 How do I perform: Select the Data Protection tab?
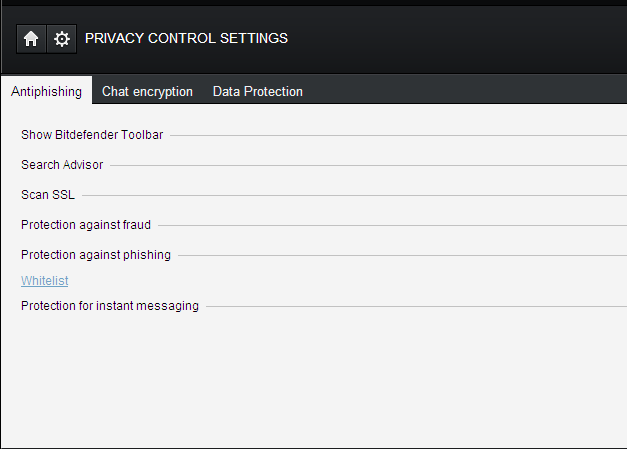(257, 91)
